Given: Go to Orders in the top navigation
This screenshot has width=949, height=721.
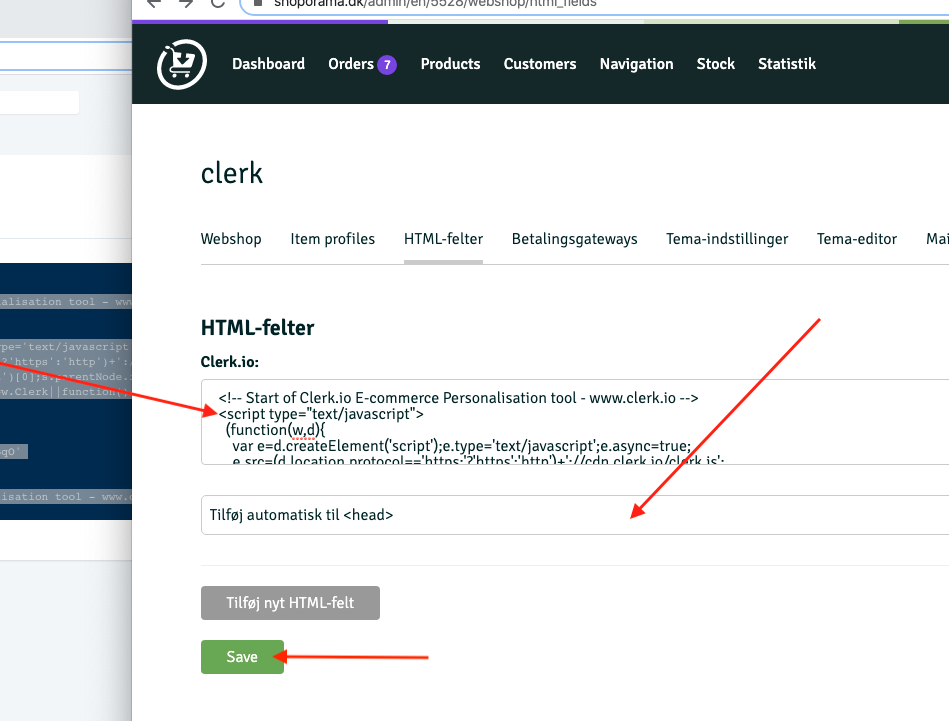Looking at the screenshot, I should [350, 64].
